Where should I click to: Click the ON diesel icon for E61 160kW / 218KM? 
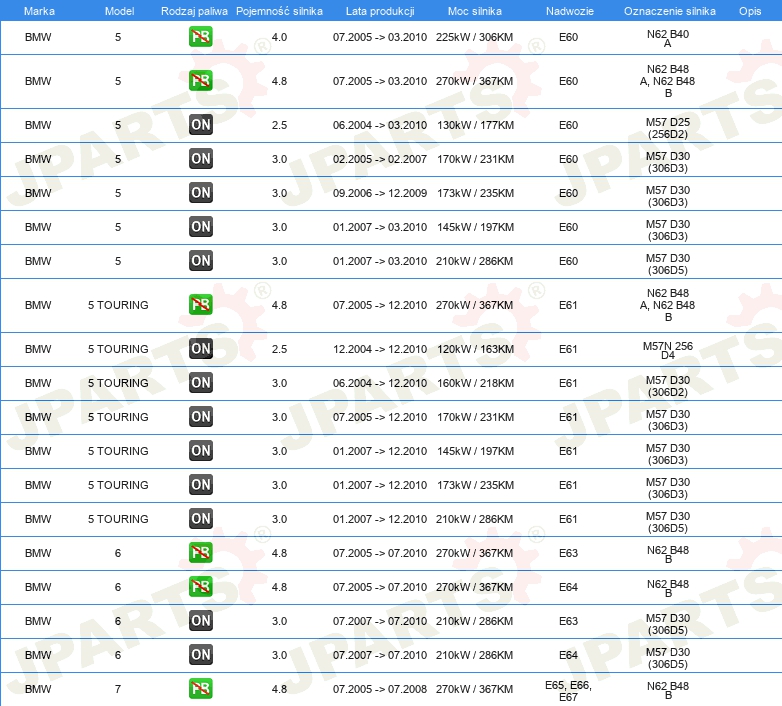(201, 383)
